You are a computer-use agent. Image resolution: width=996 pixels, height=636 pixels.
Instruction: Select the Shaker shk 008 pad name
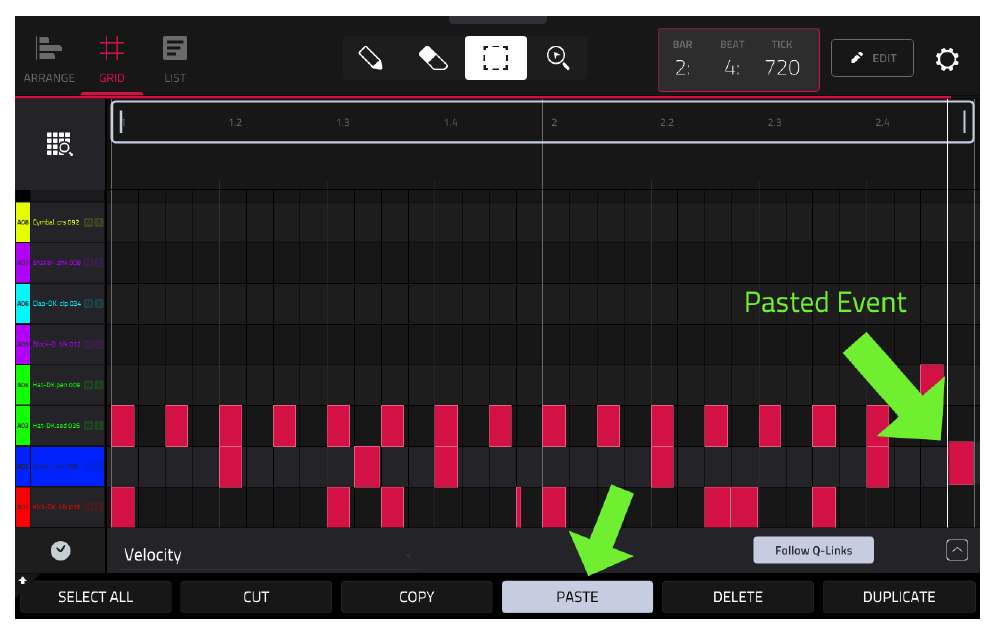coord(57,262)
